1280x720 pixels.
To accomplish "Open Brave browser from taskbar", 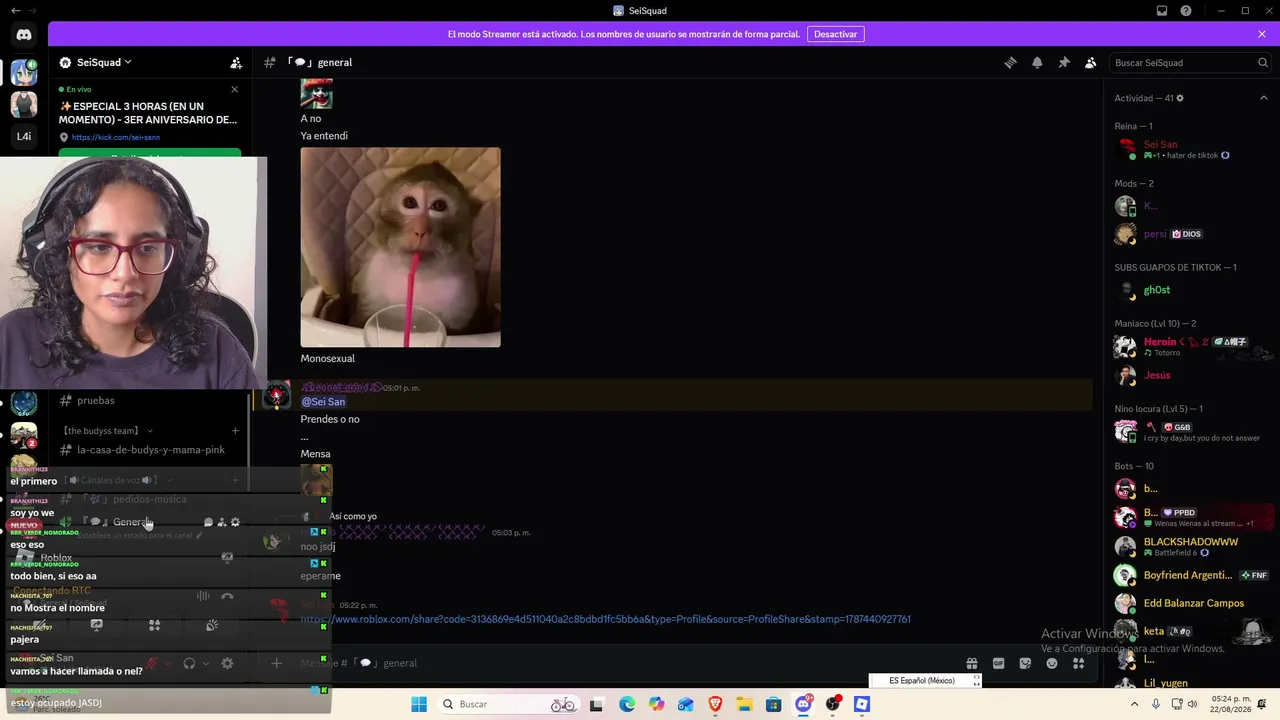I will tap(715, 704).
